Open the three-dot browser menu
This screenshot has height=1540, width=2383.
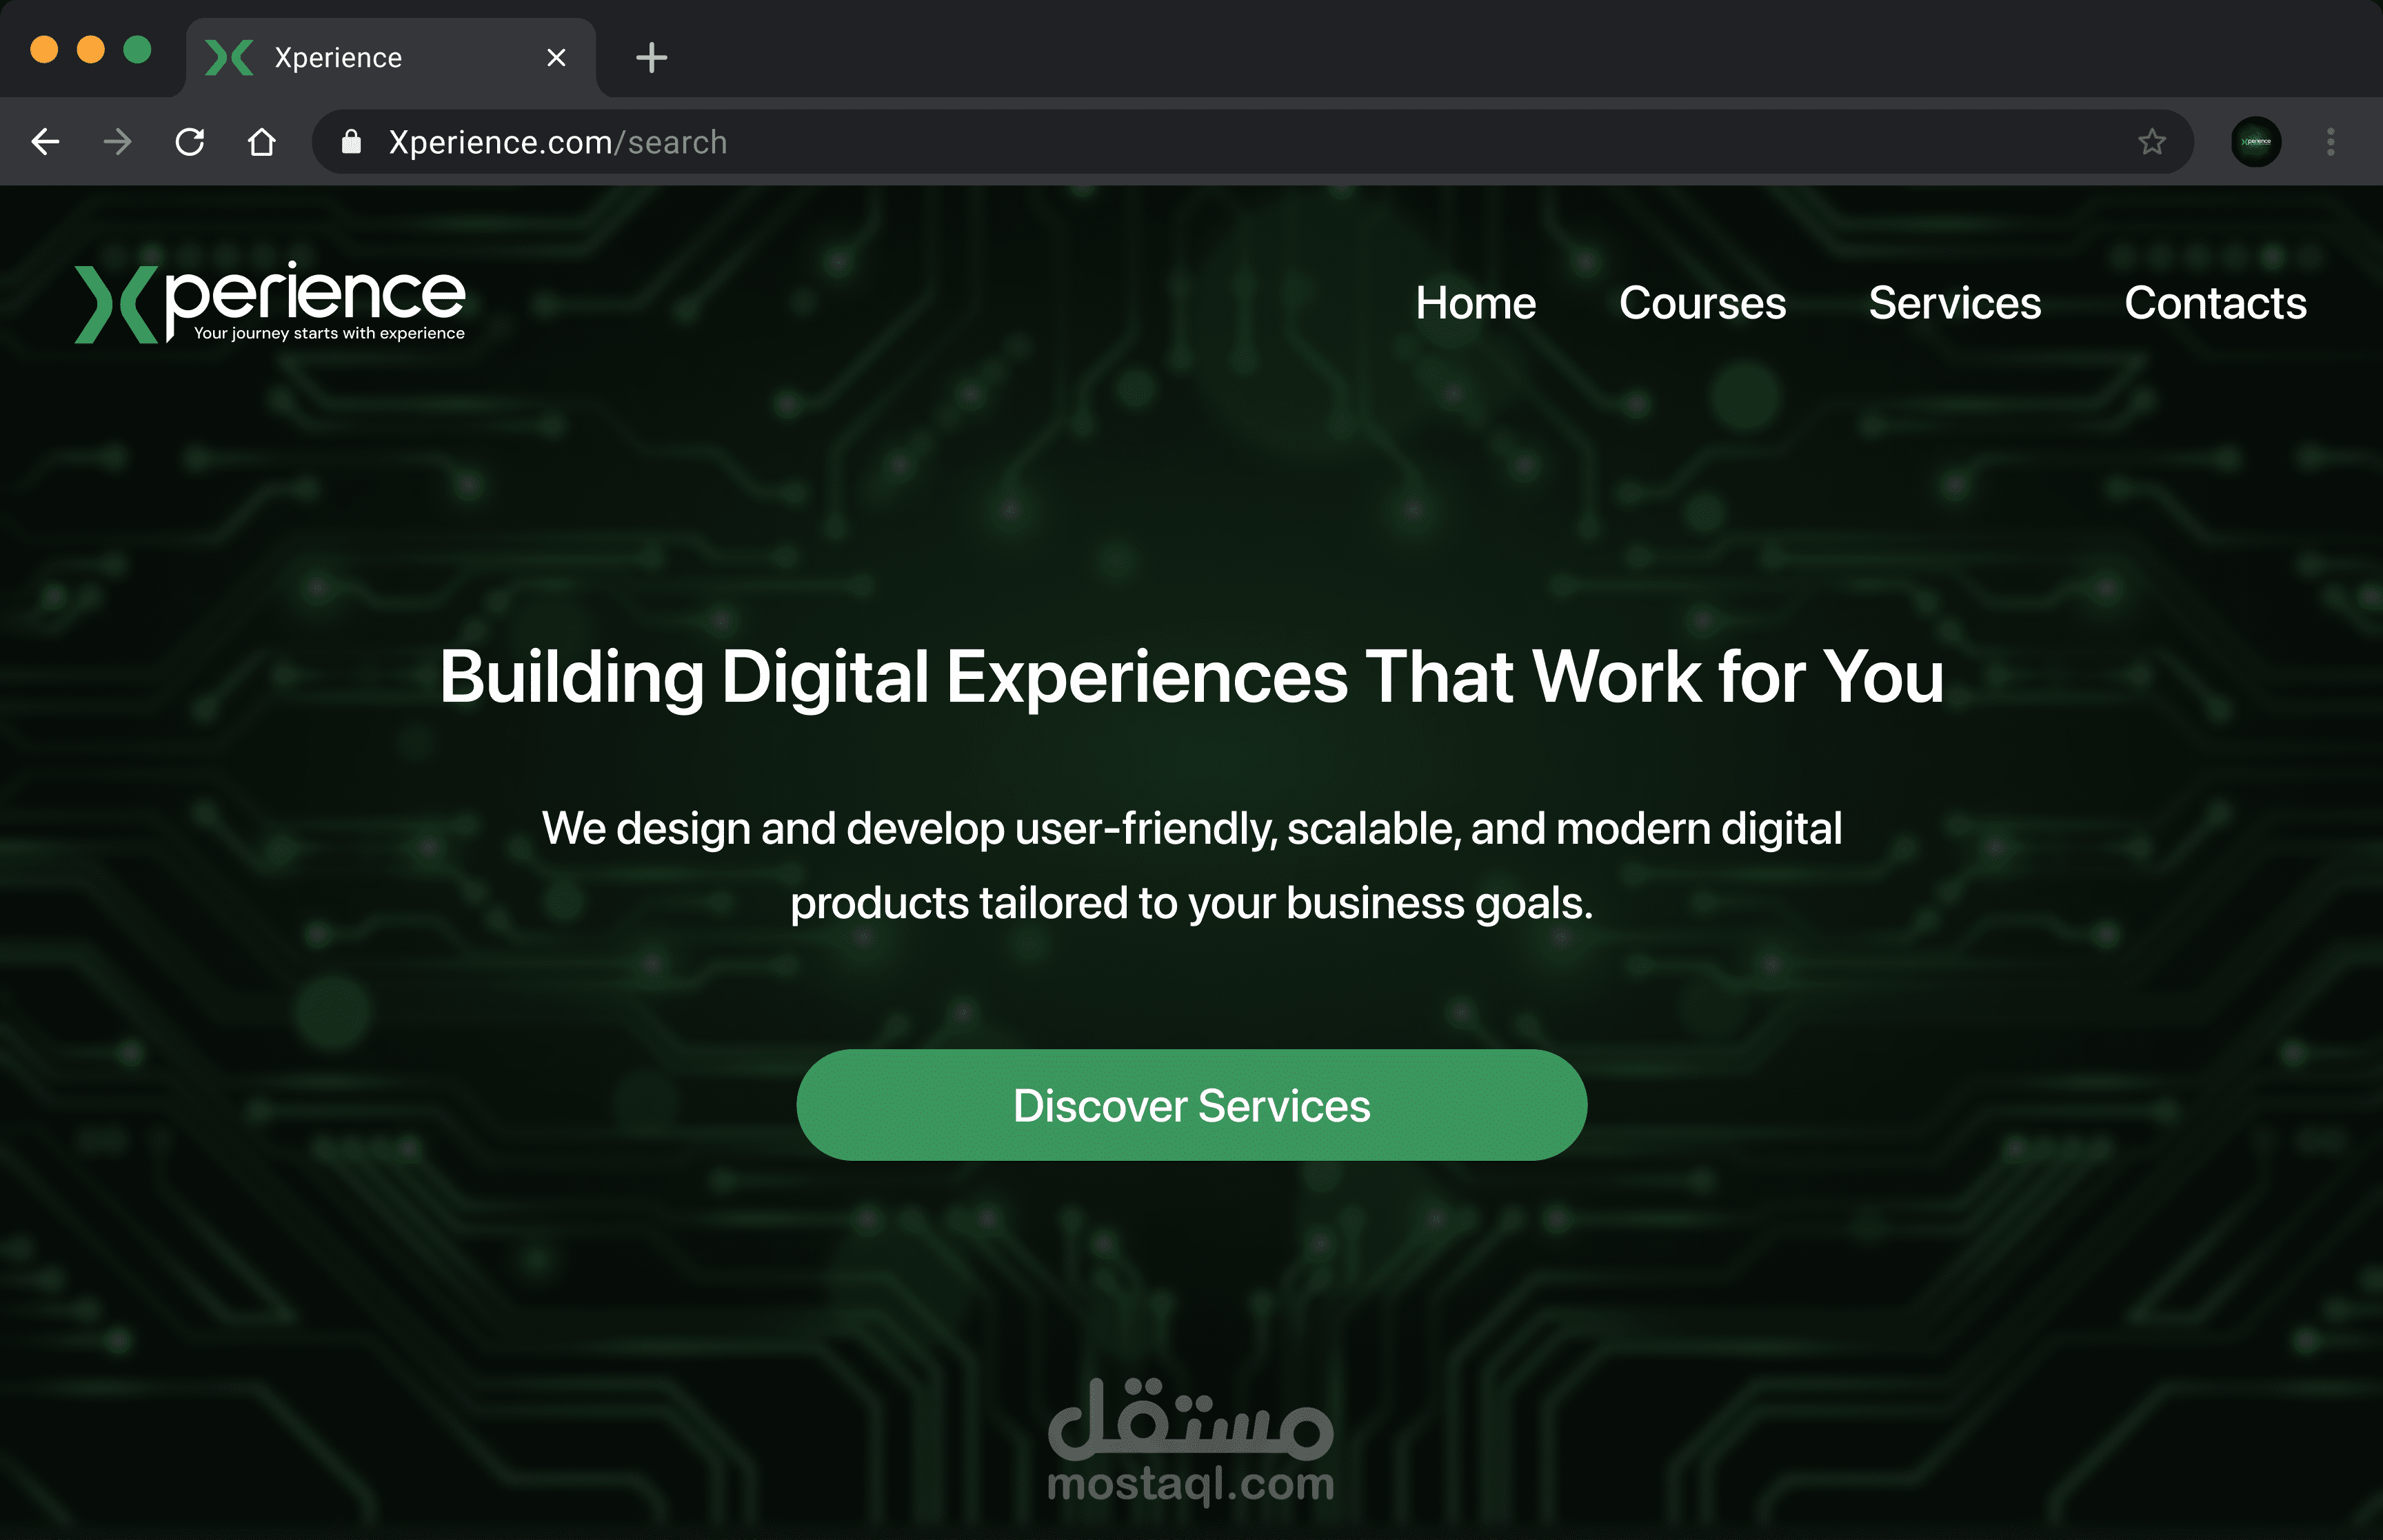tap(2331, 142)
